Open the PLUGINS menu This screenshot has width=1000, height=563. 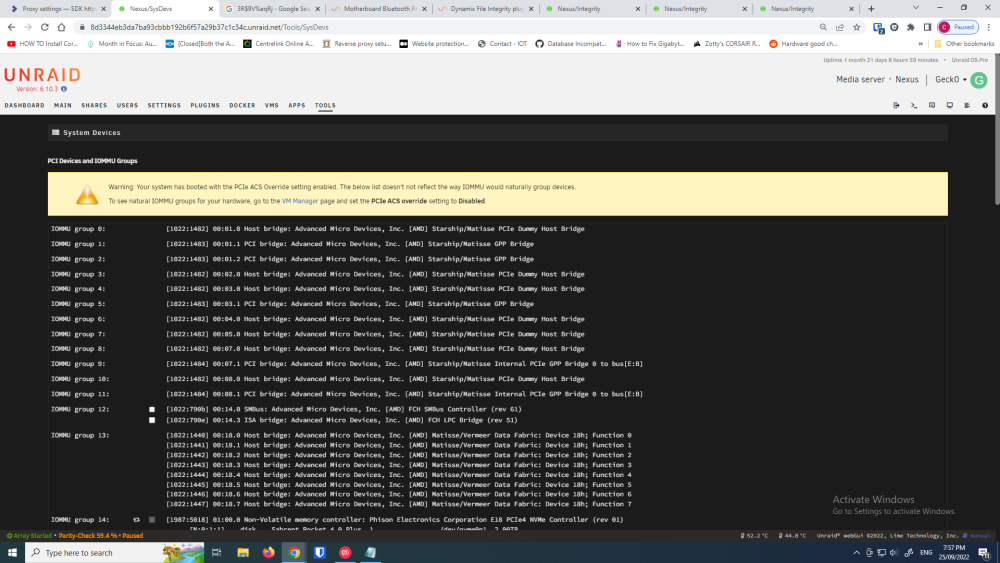pos(205,105)
